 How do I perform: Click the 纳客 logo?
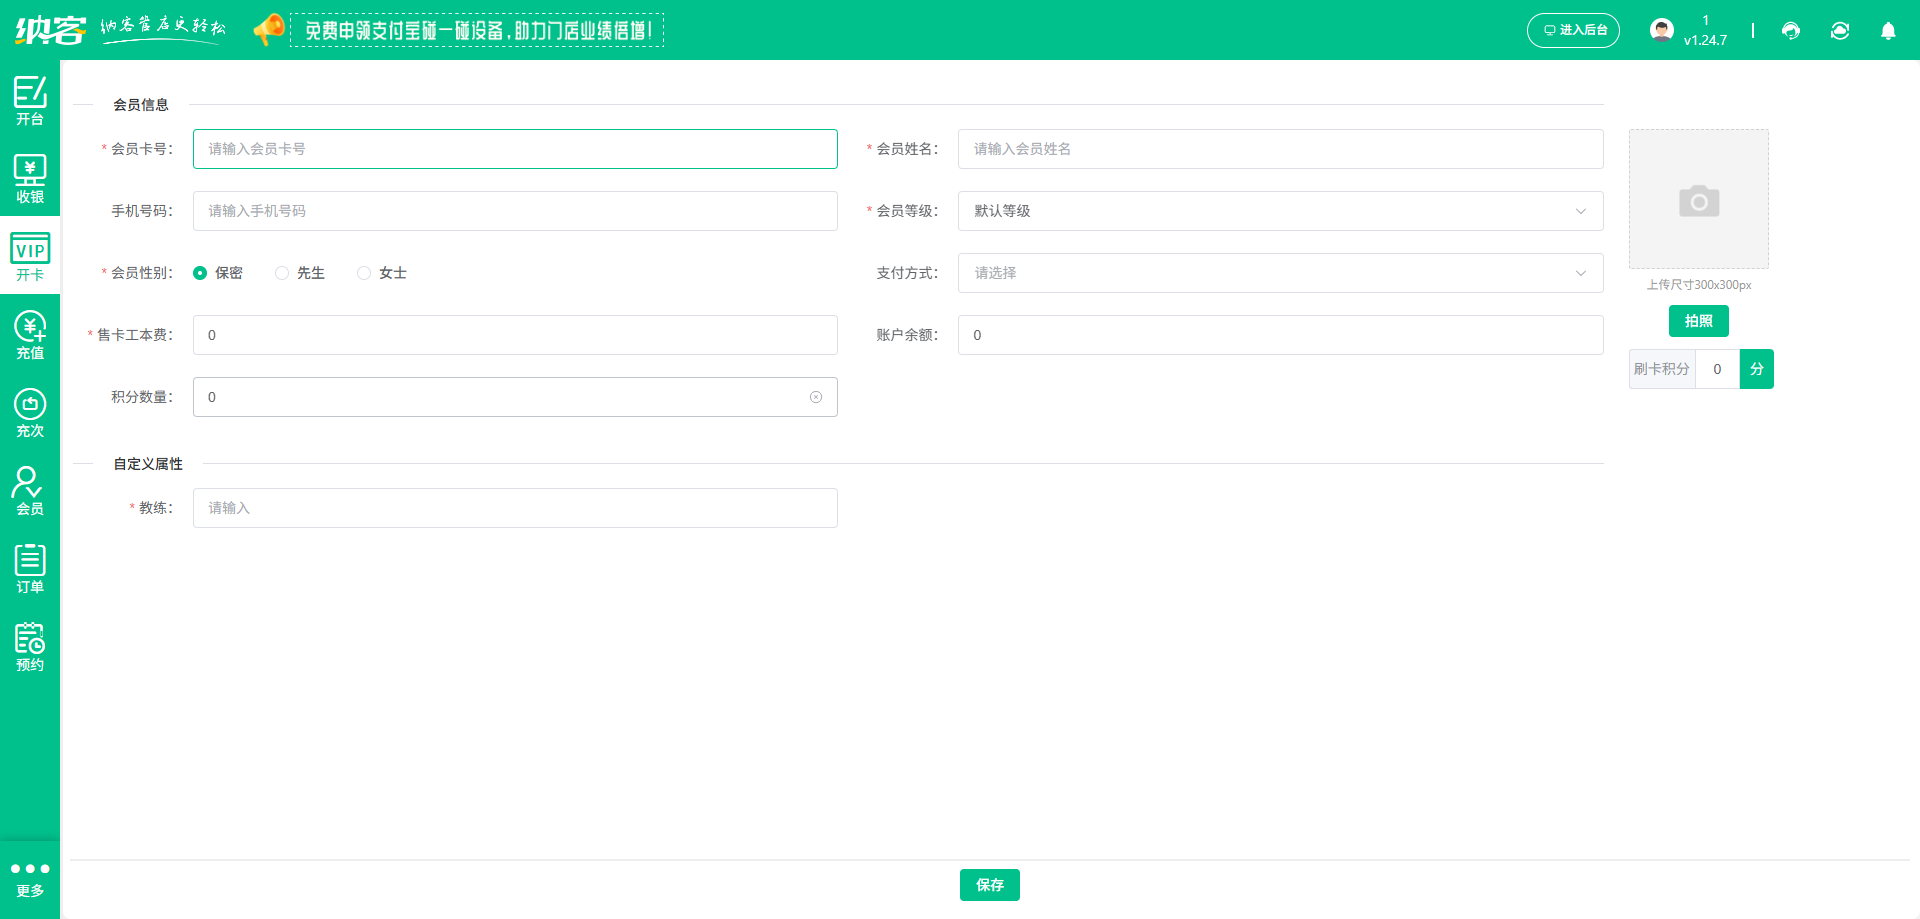pos(51,30)
